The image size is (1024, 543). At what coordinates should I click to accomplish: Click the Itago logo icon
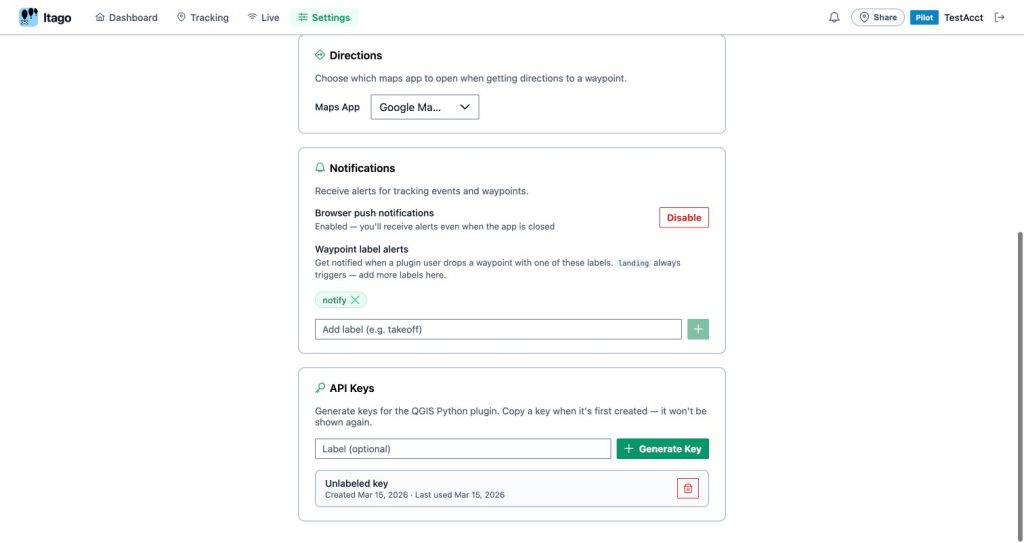pyautogui.click(x=28, y=17)
